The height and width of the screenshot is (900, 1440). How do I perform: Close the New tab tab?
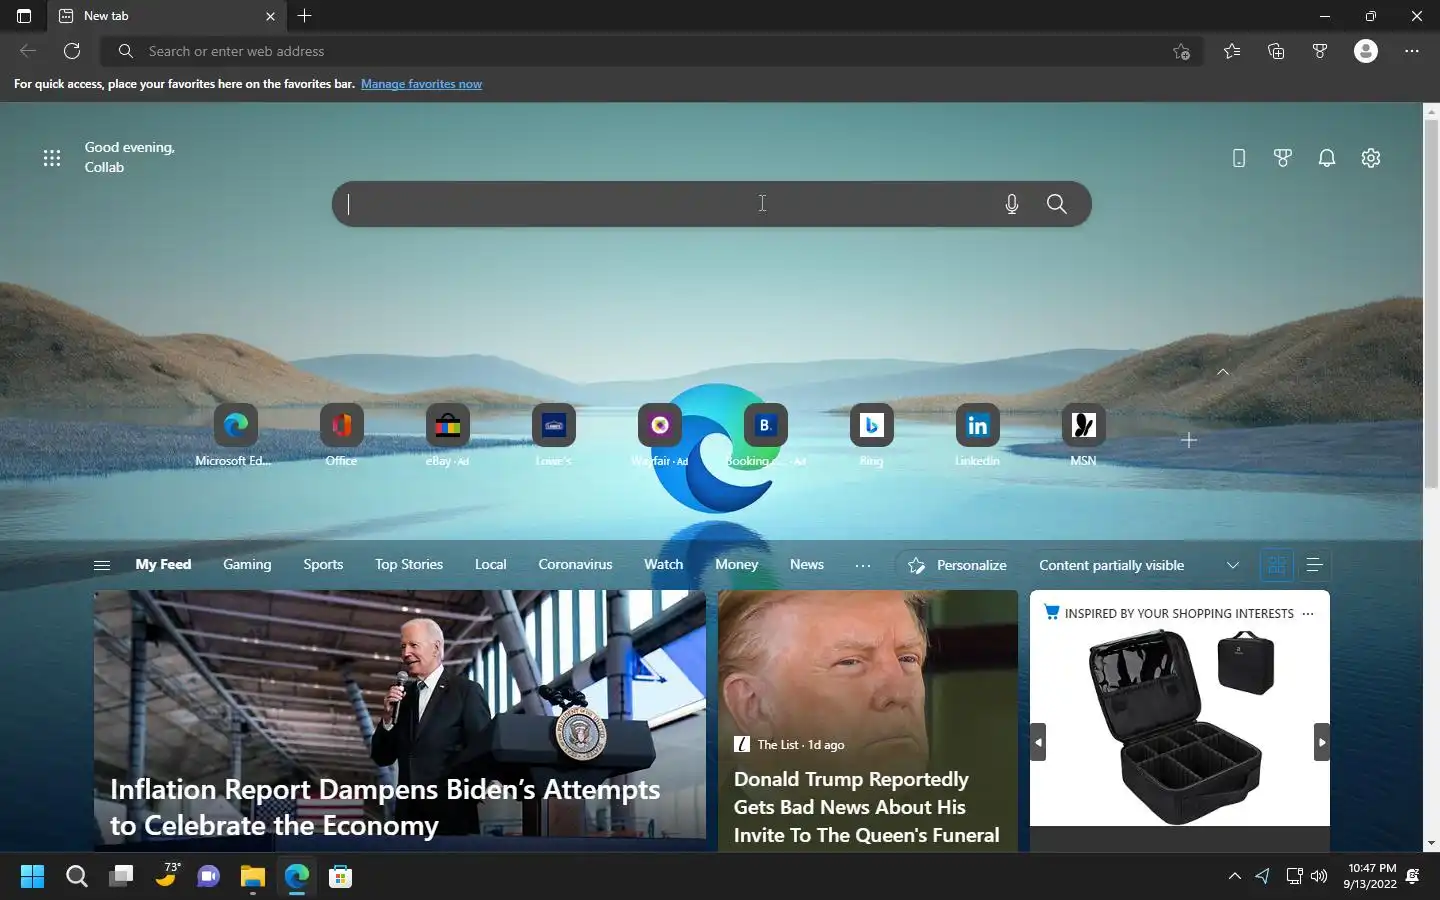270,16
